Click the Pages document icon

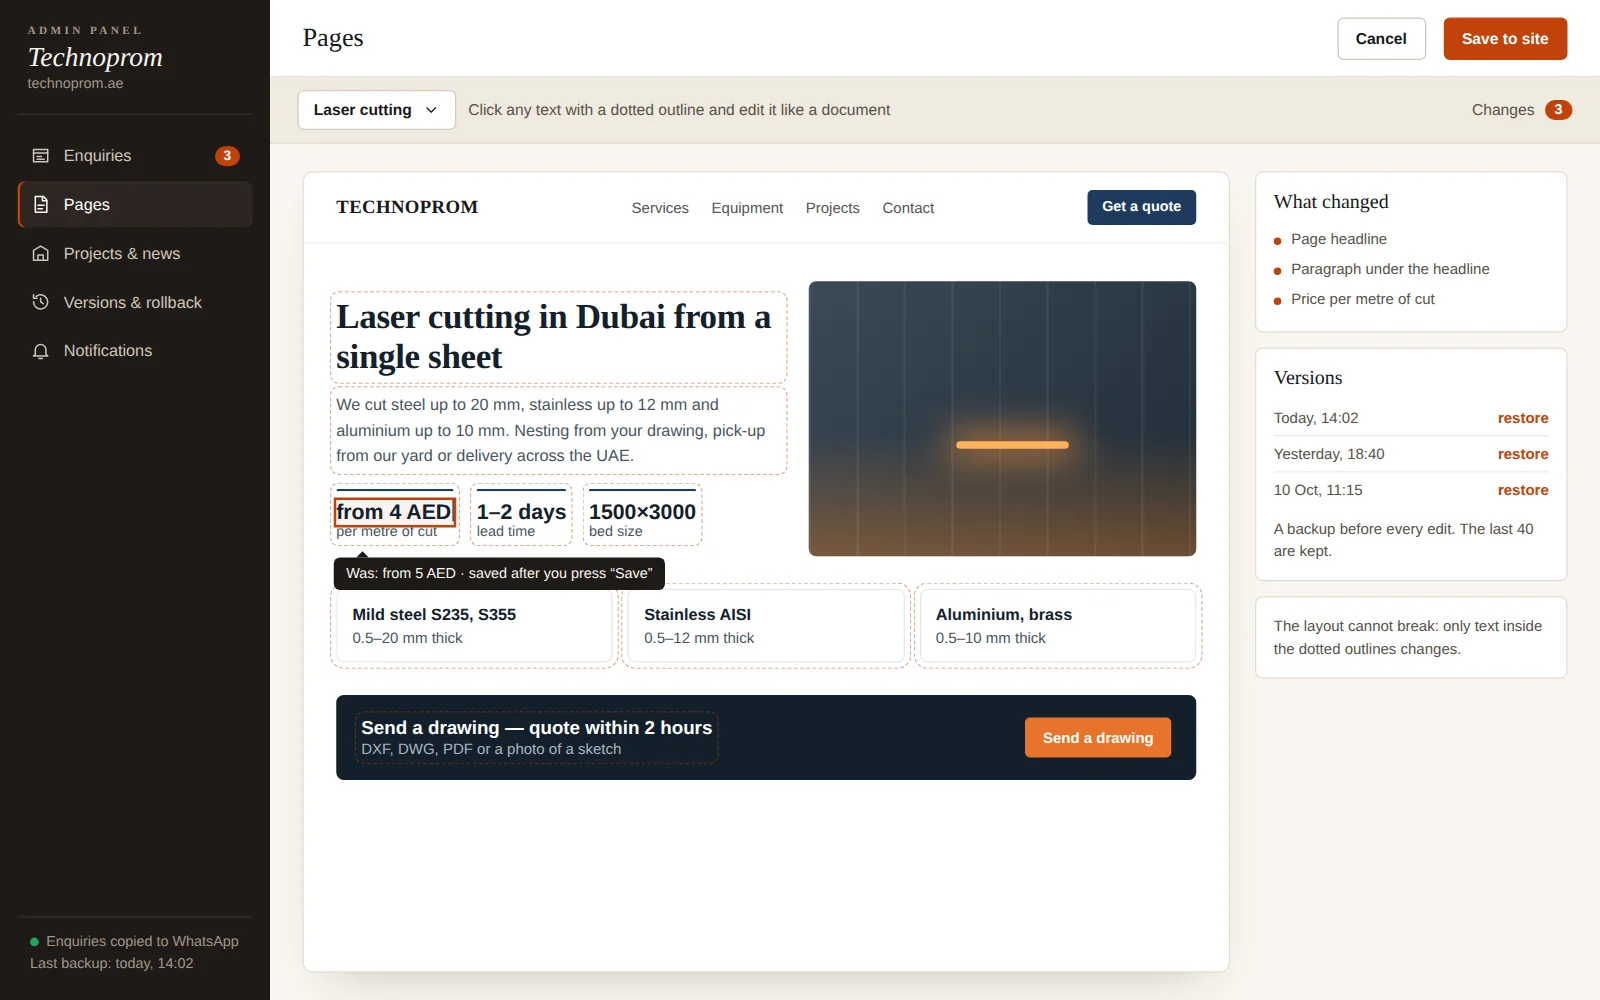tap(41, 205)
